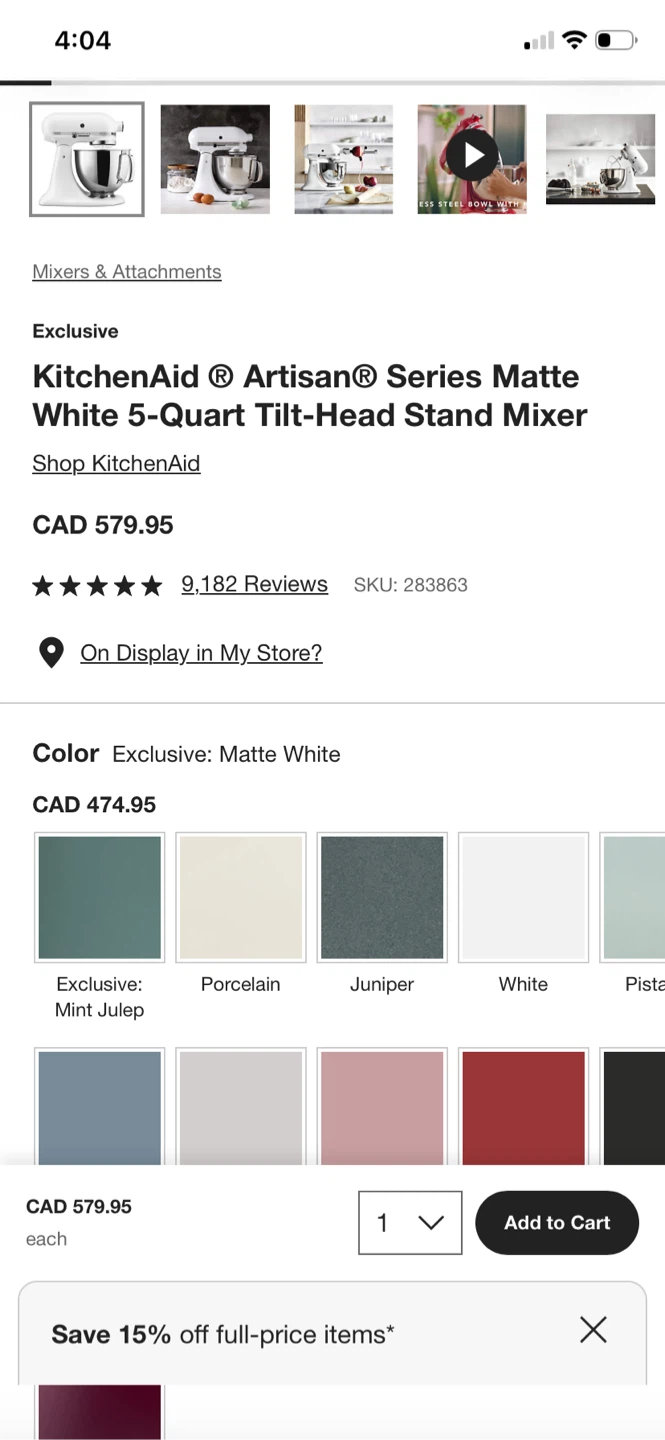665x1440 pixels.
Task: View the first white mixer thumbnail
Action: (87, 159)
